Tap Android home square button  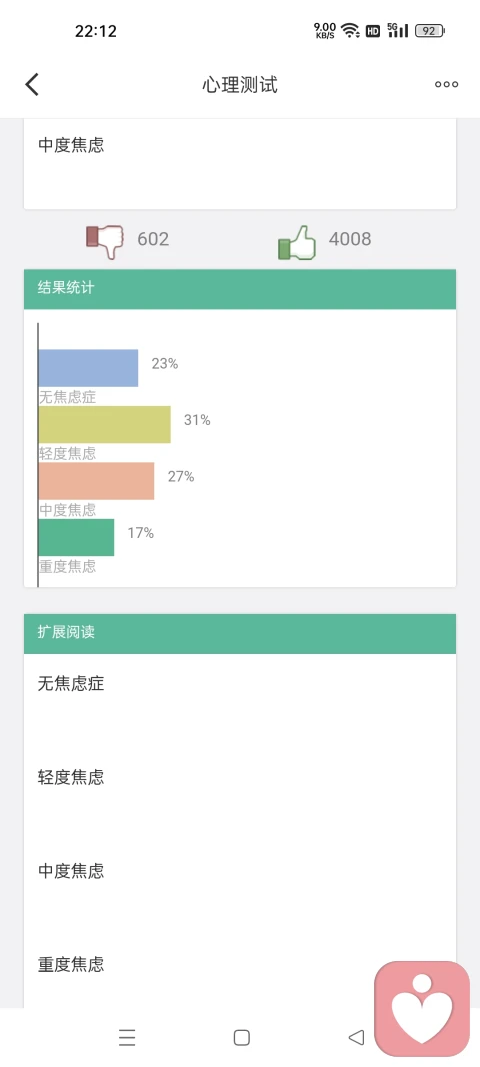(242, 1037)
